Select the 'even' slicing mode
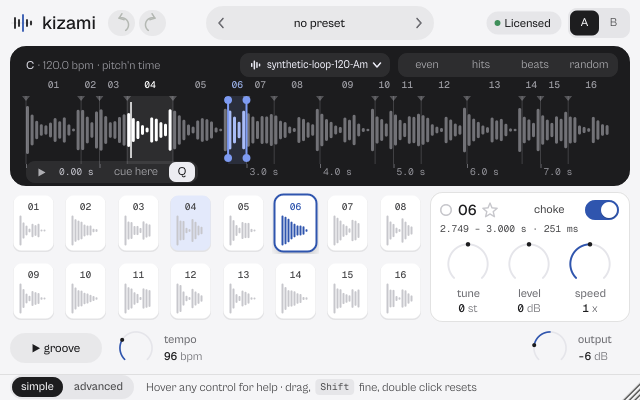This screenshot has height=400, width=640. pos(427,64)
